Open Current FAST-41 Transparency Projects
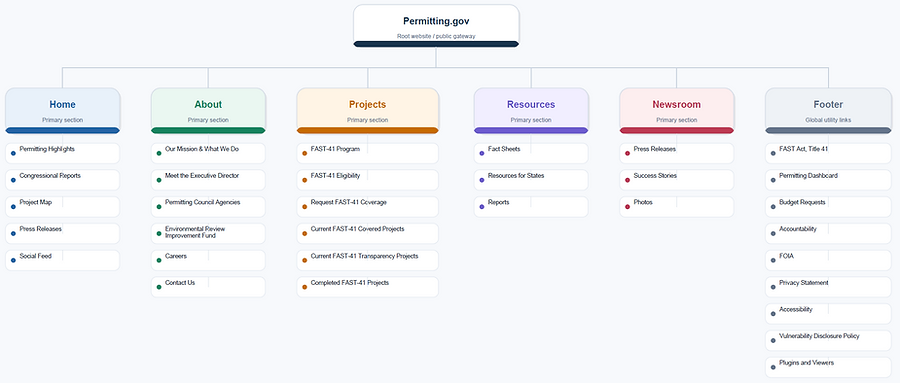900x383 pixels. 367,260
